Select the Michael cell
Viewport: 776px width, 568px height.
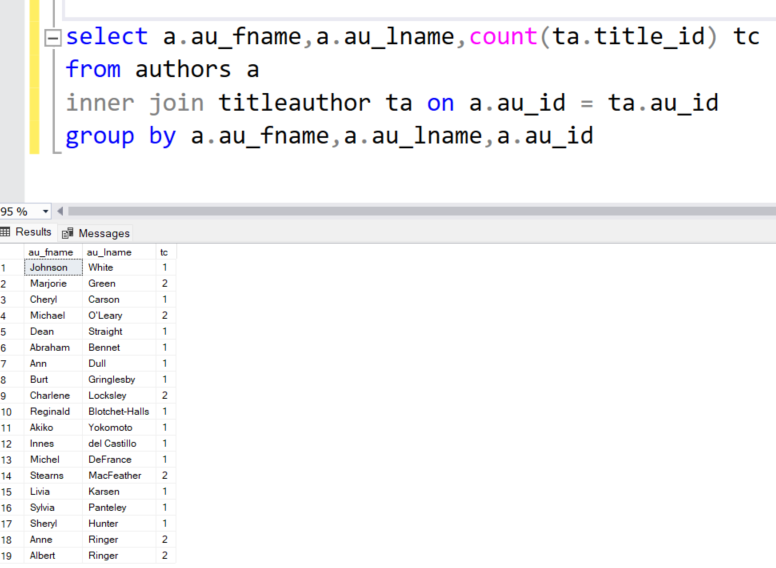[x=53, y=316]
